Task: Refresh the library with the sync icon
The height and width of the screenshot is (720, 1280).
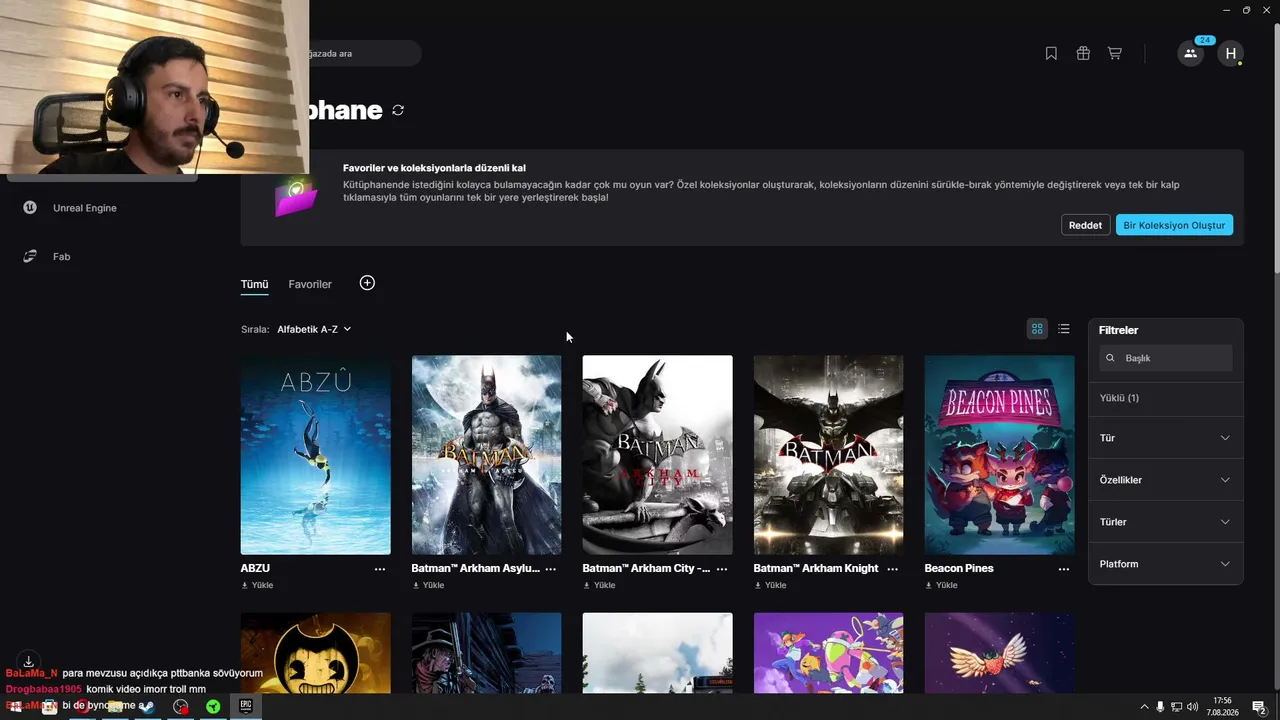Action: (x=398, y=110)
